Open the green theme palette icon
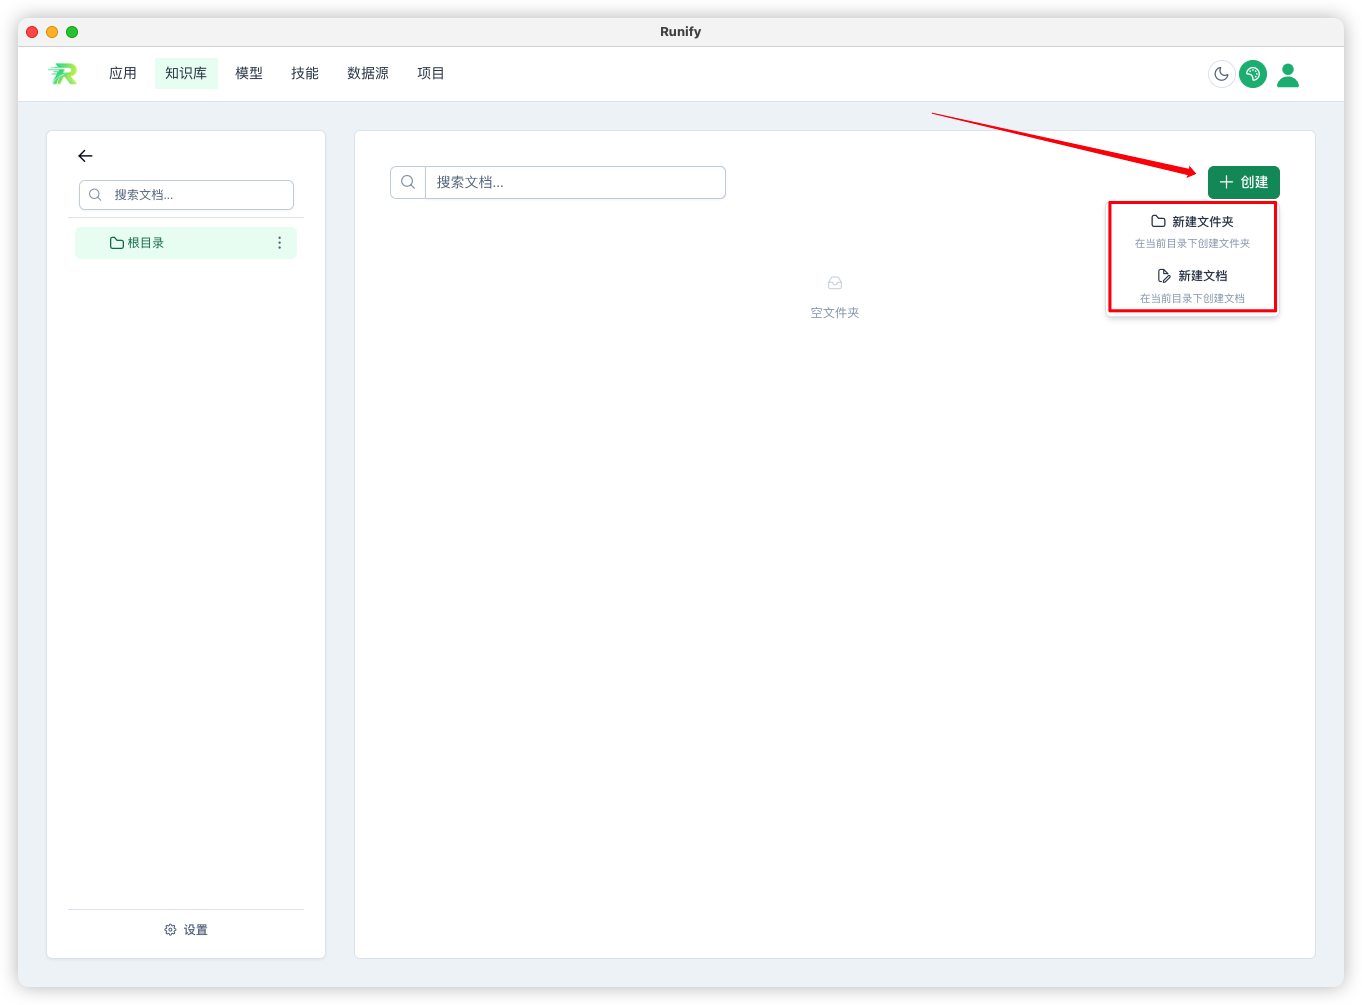Screen dimensions: 1362x1005 (x=1253, y=74)
